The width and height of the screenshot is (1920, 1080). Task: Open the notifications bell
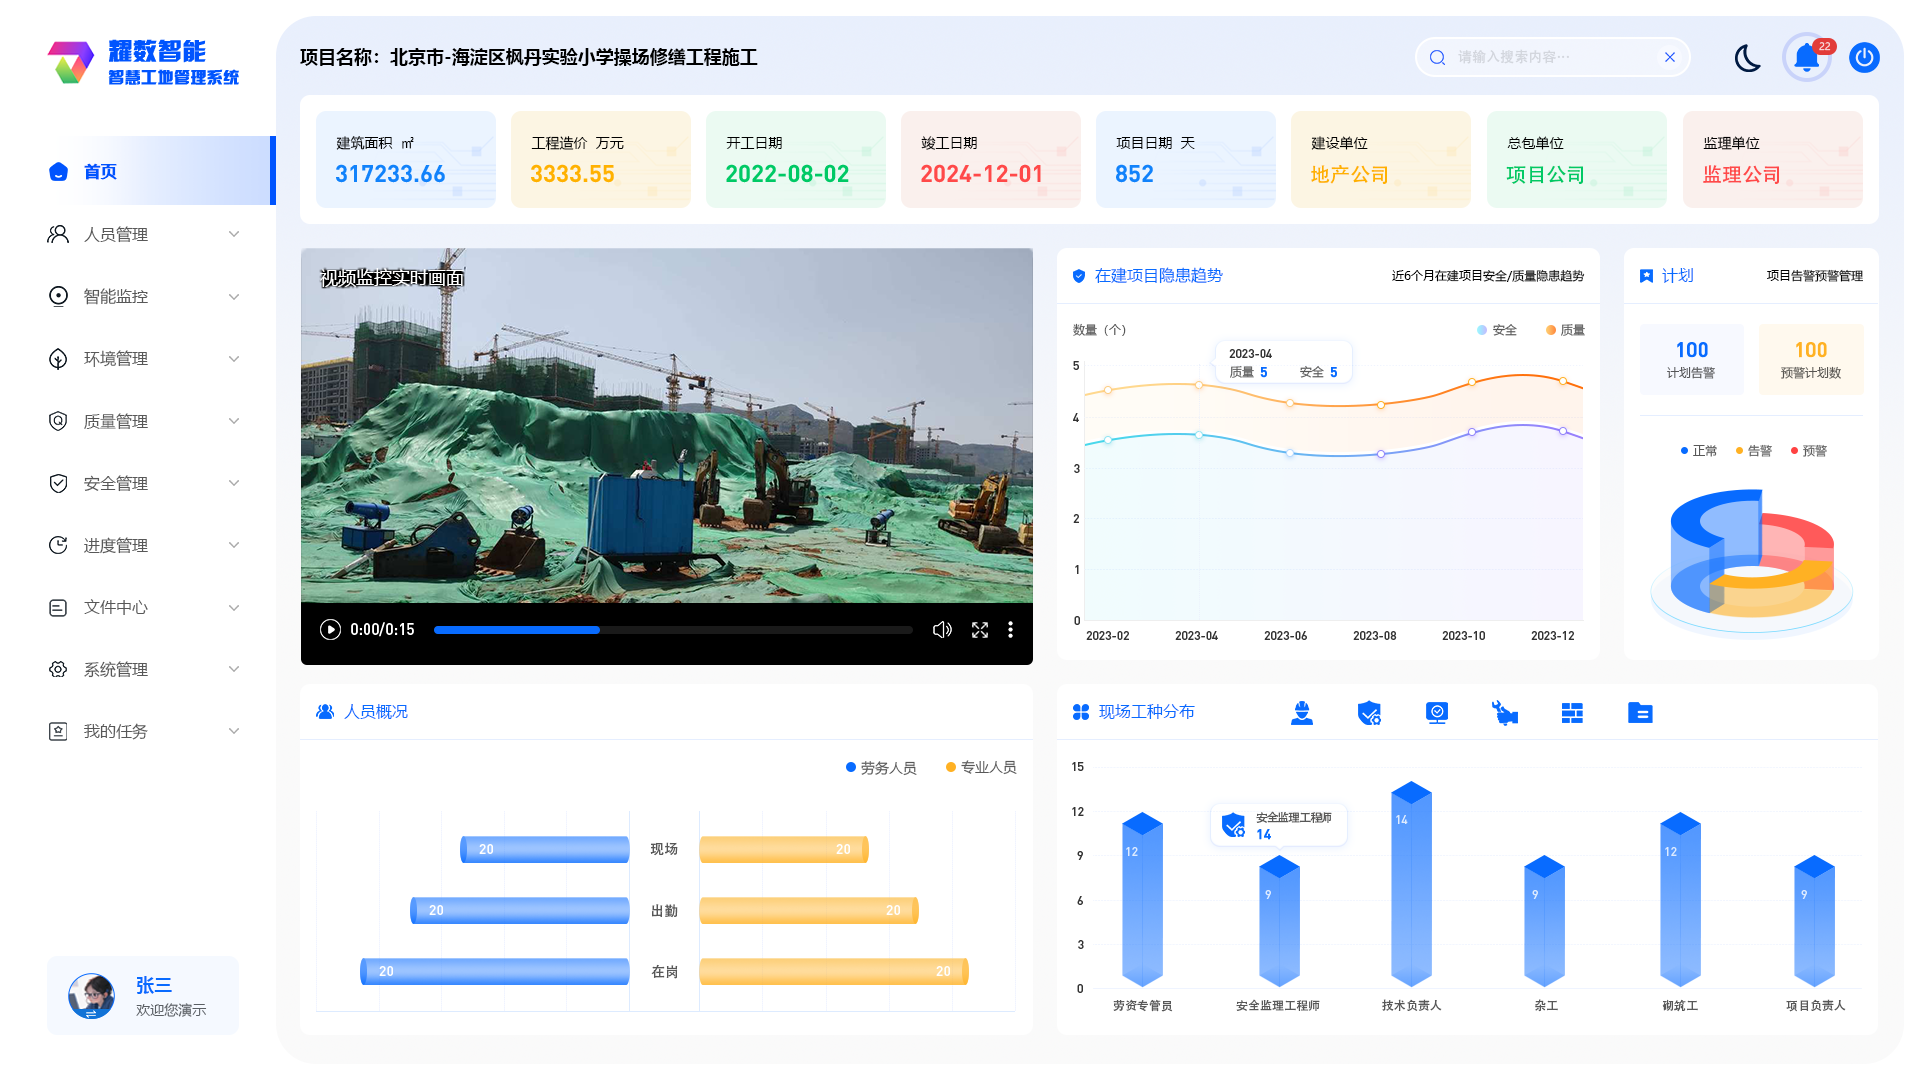pos(1806,58)
